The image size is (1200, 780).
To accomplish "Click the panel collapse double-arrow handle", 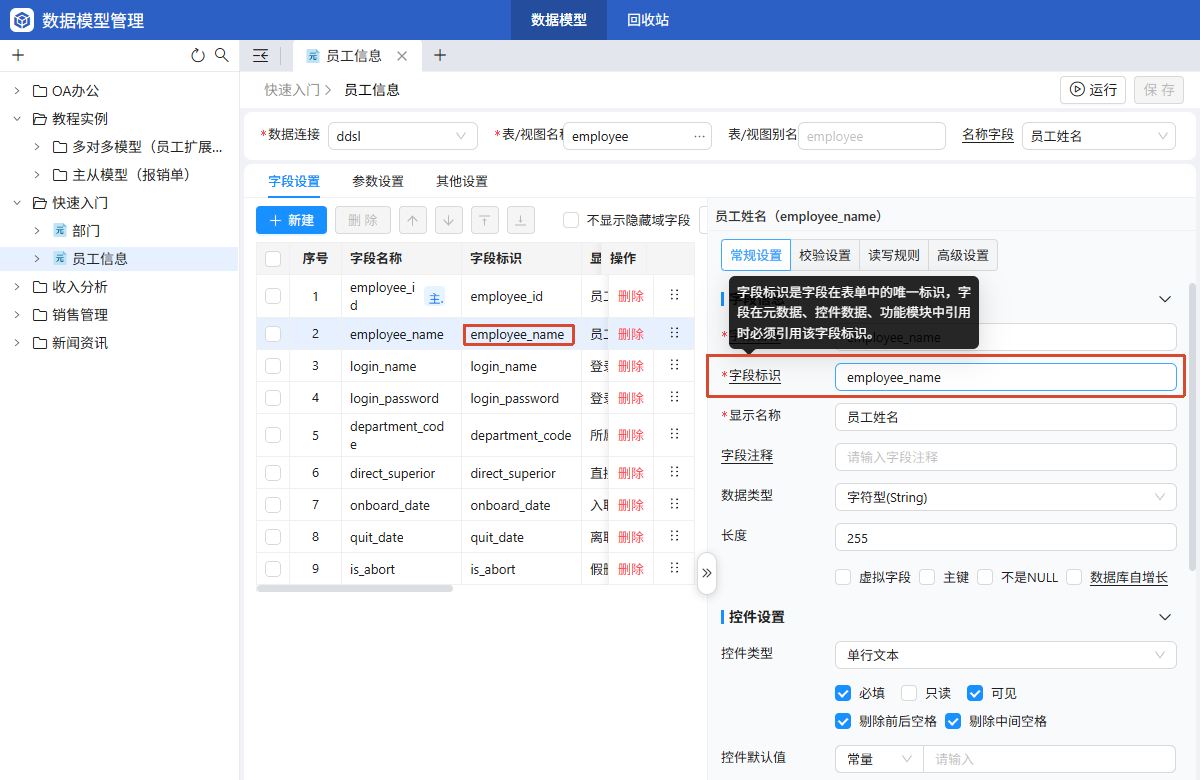I will click(x=707, y=573).
